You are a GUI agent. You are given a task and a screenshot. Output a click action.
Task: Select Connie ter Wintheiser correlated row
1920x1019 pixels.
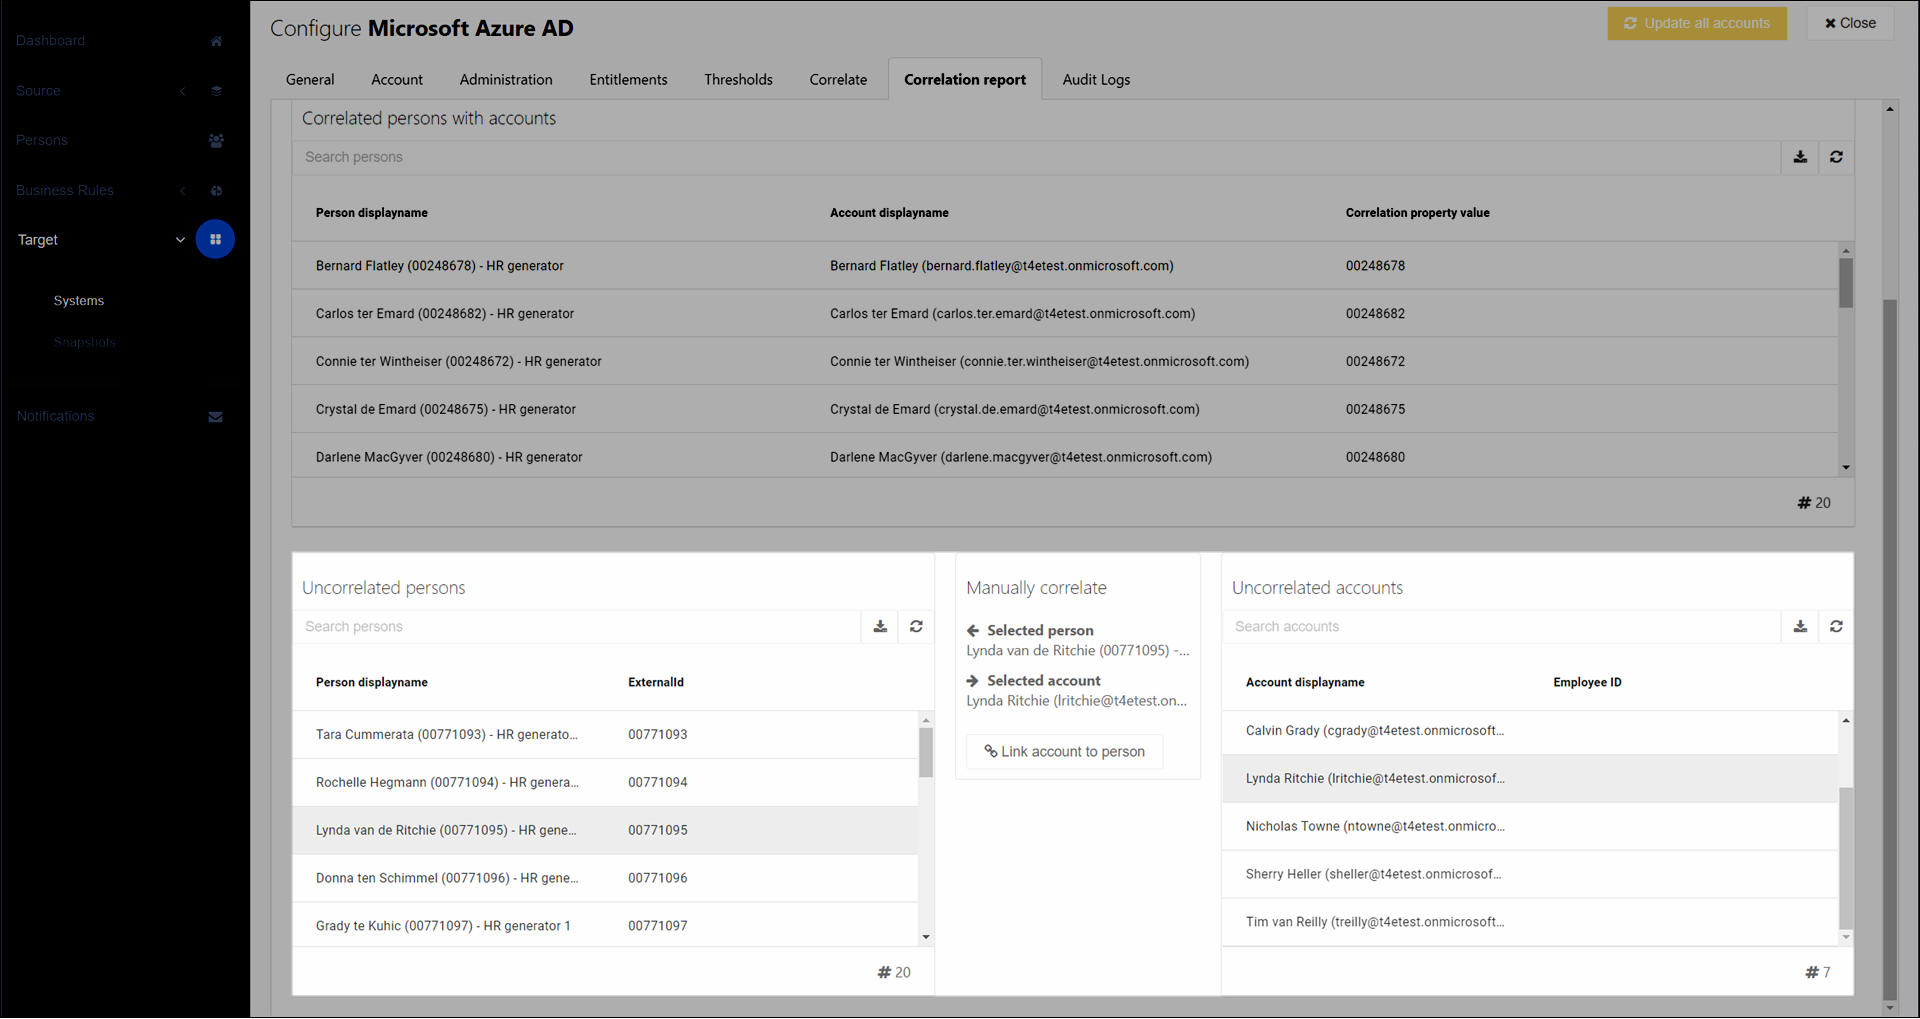(1065, 362)
